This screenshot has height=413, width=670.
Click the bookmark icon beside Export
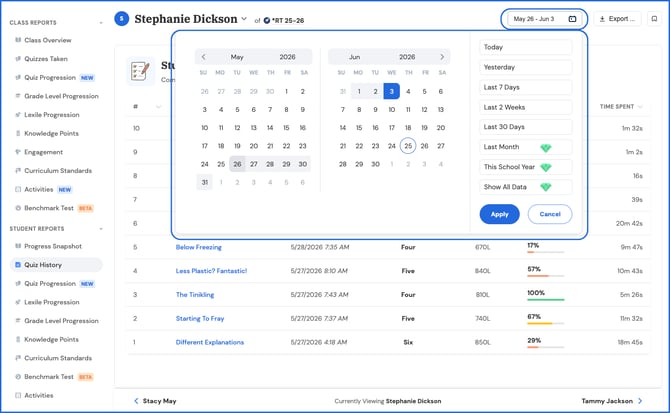[x=654, y=19]
